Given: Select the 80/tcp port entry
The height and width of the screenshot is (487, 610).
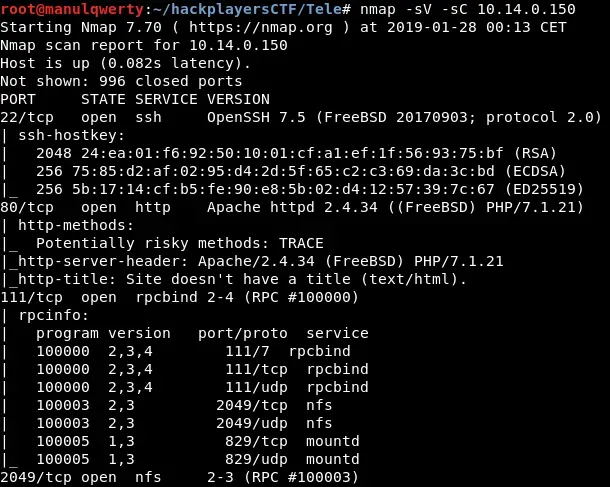Looking at the screenshot, I should [x=22, y=206].
